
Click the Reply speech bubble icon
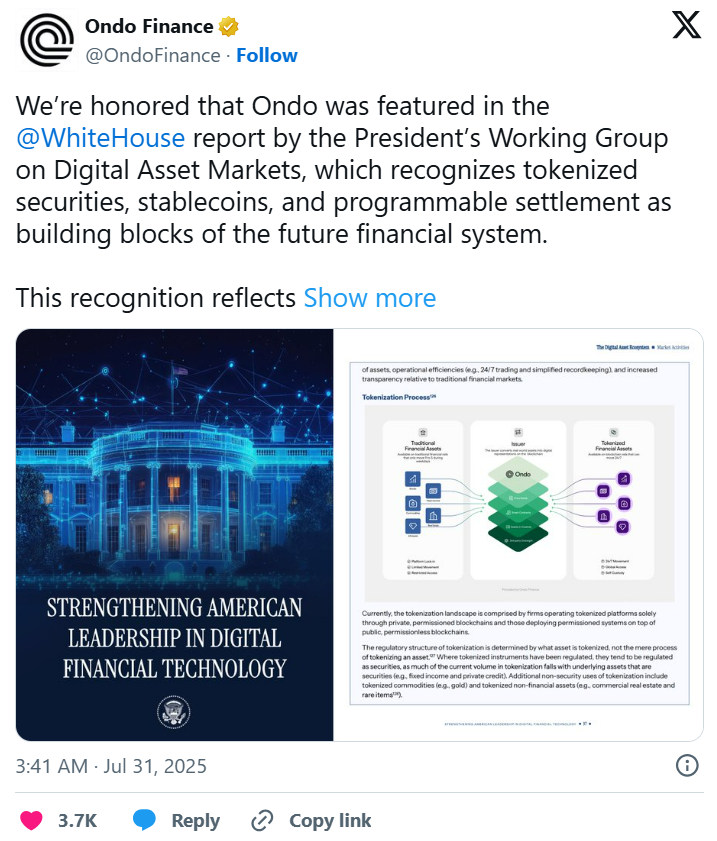click(x=147, y=820)
